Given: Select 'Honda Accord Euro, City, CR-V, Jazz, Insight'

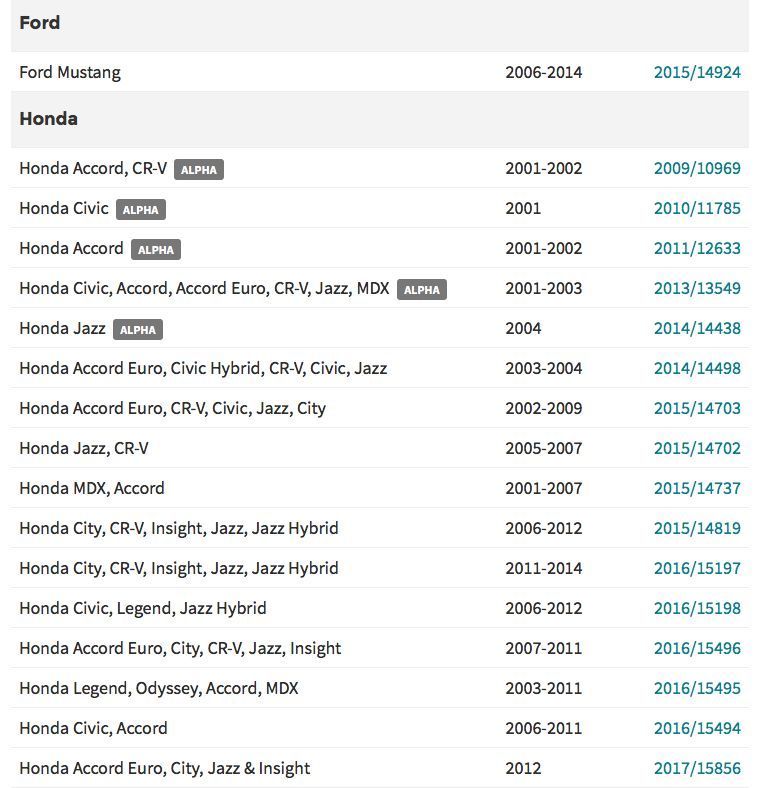Looking at the screenshot, I should point(180,649).
